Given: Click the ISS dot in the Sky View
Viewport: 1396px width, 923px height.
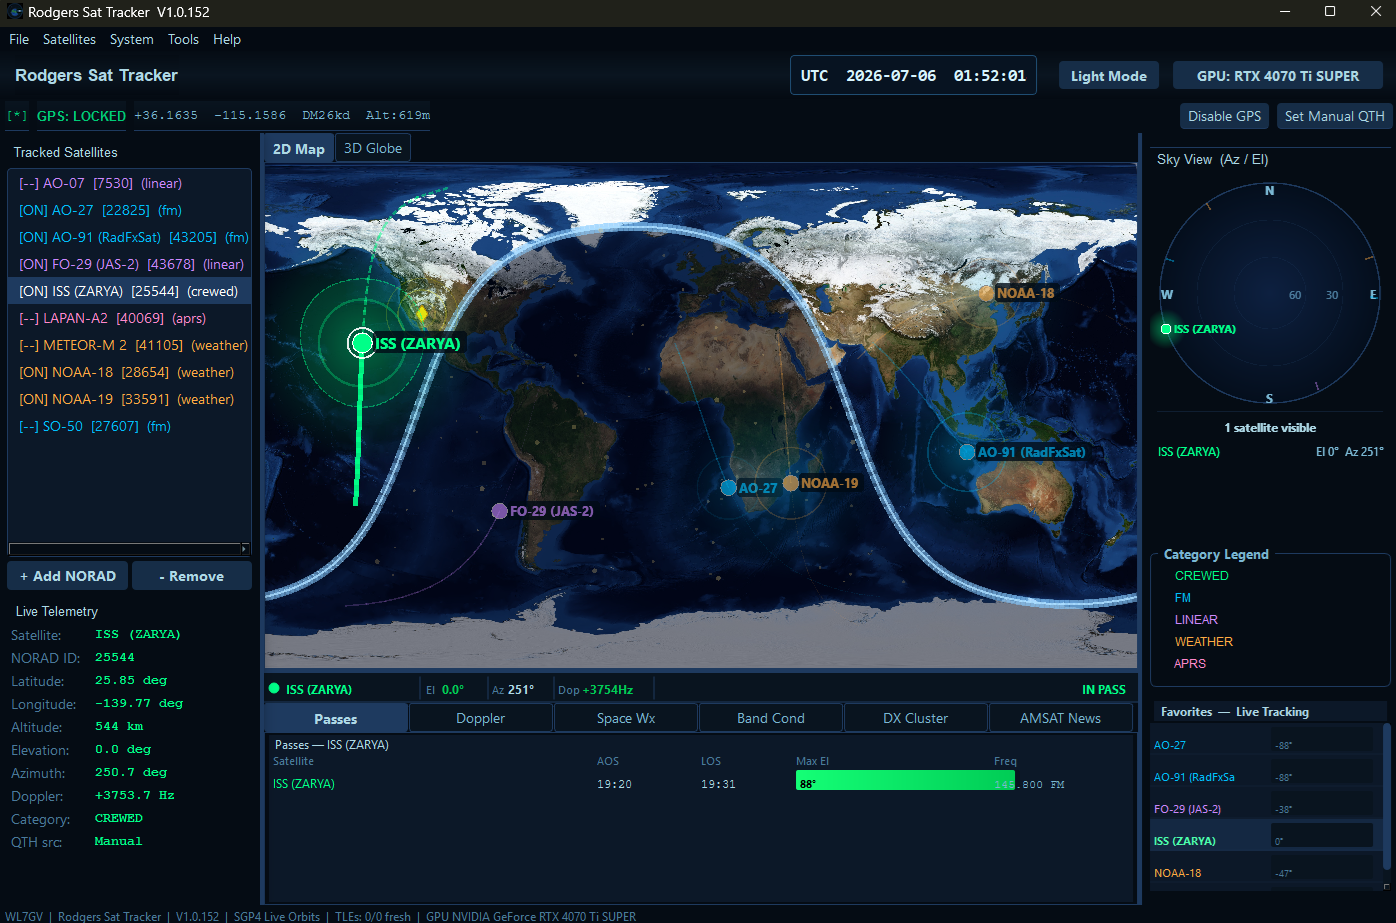Looking at the screenshot, I should point(1166,329).
